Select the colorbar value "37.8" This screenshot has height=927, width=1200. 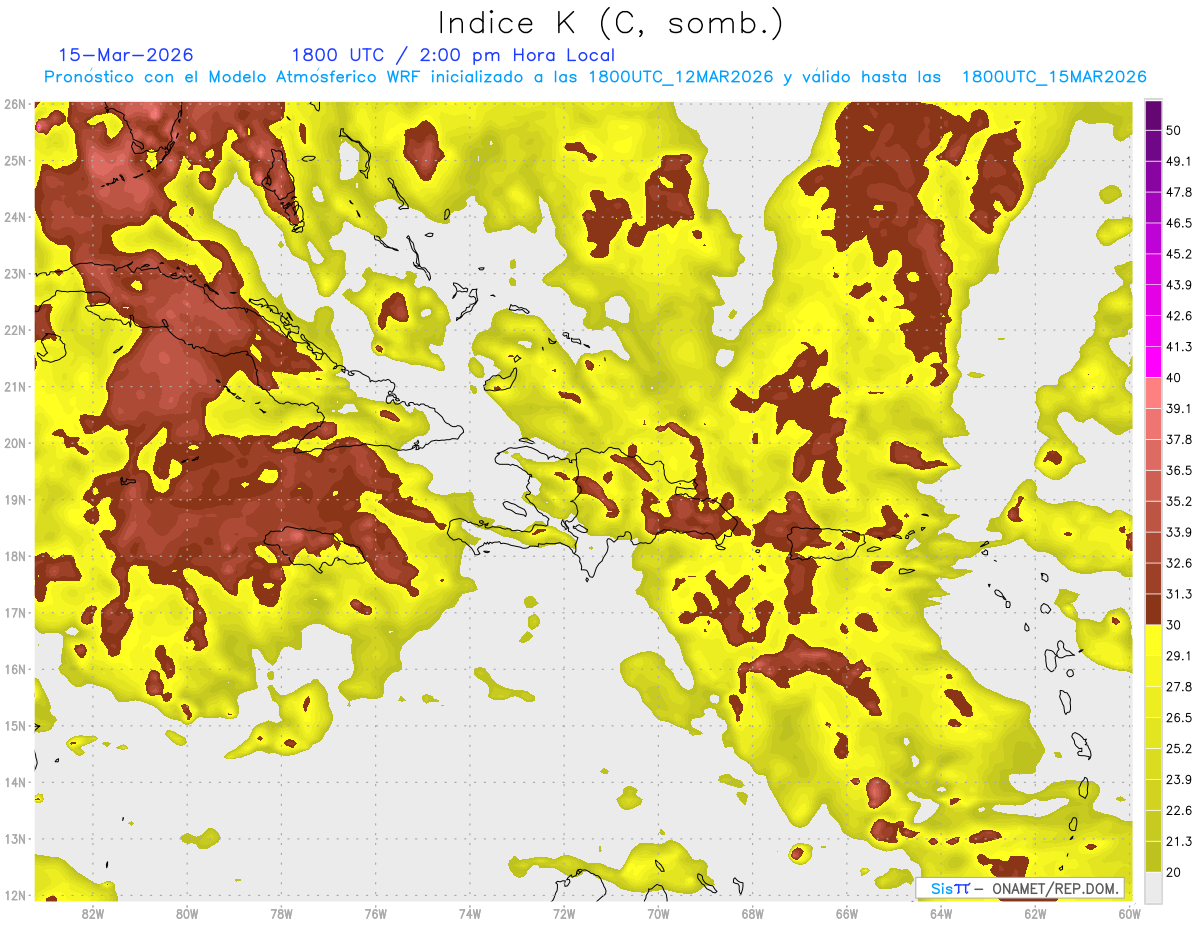click(x=1178, y=440)
